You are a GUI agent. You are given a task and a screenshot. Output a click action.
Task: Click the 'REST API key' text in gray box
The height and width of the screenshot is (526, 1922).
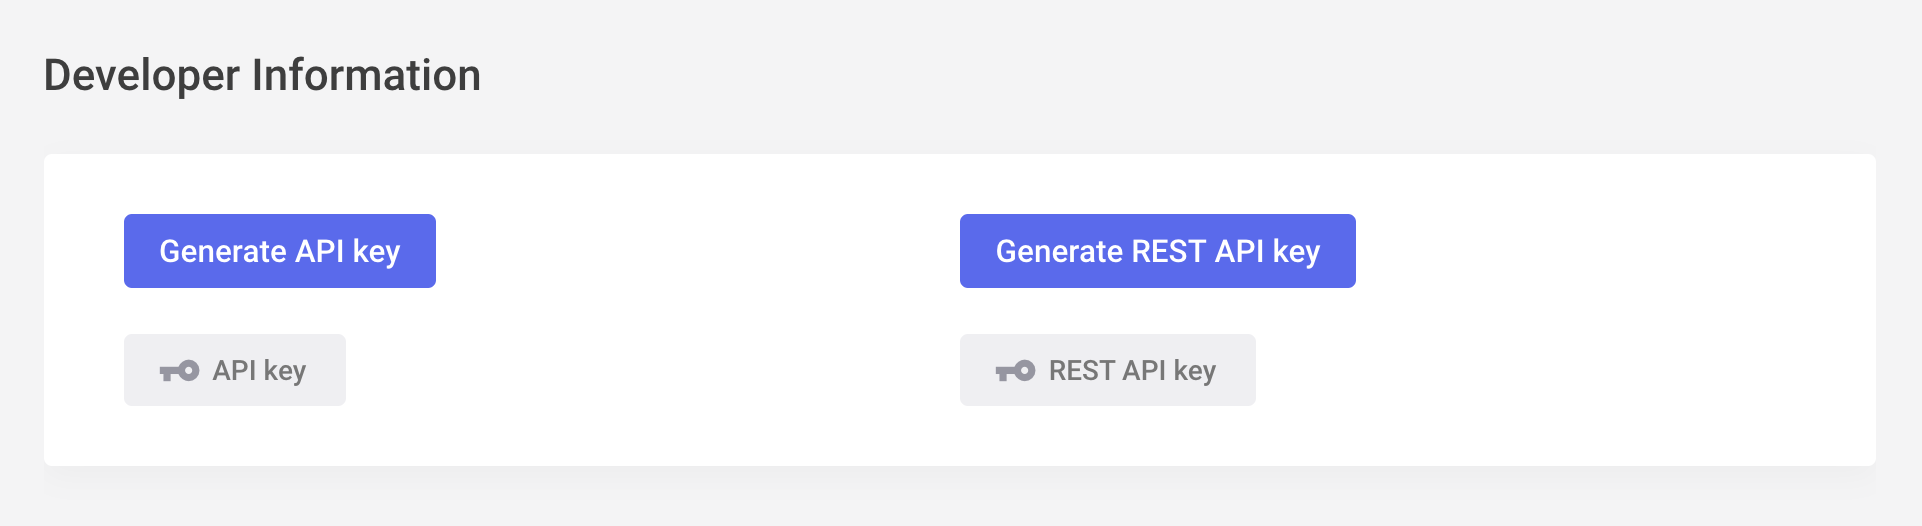coord(1132,371)
